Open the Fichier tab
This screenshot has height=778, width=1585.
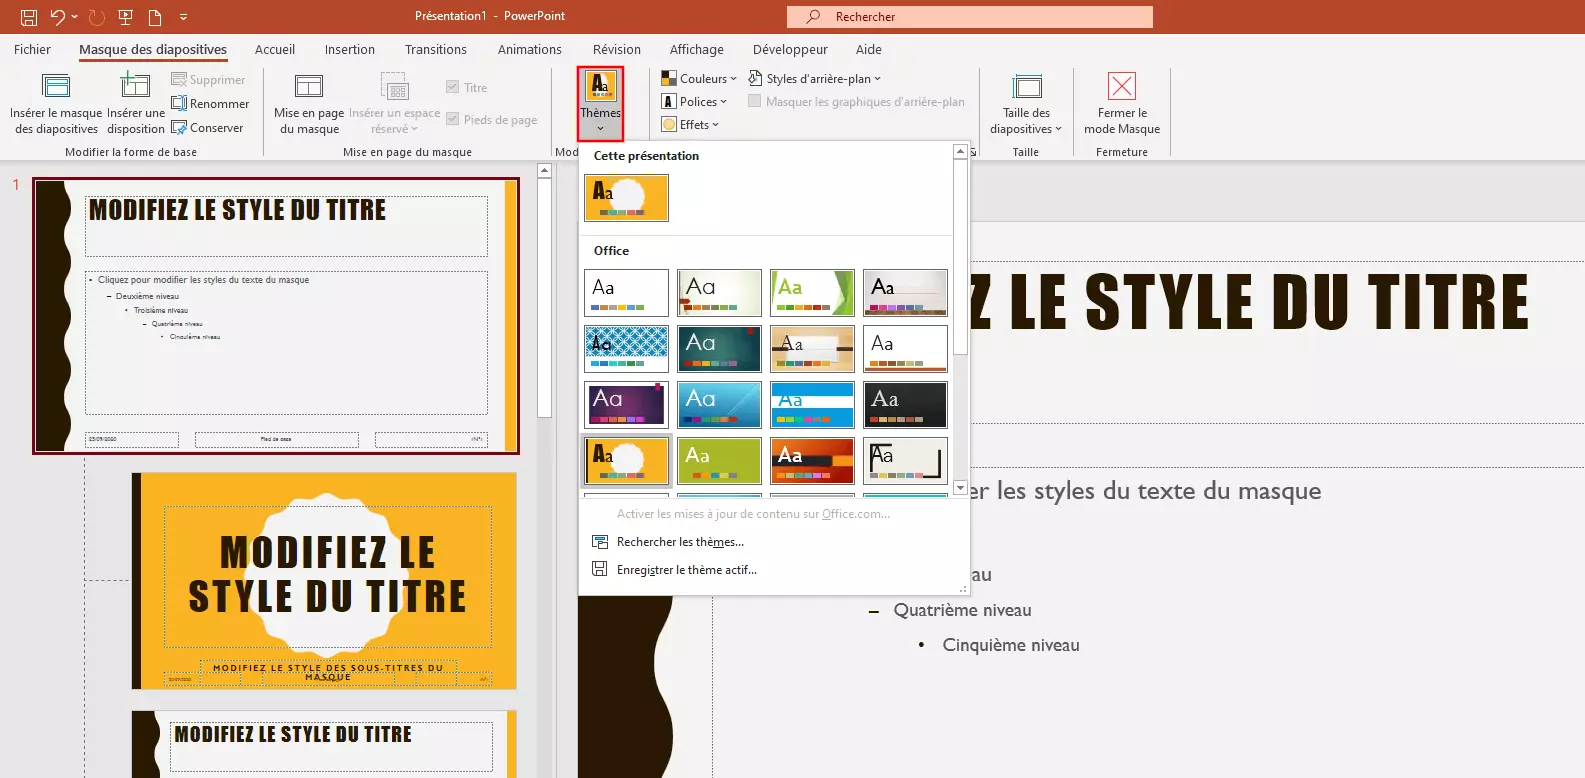click(32, 49)
